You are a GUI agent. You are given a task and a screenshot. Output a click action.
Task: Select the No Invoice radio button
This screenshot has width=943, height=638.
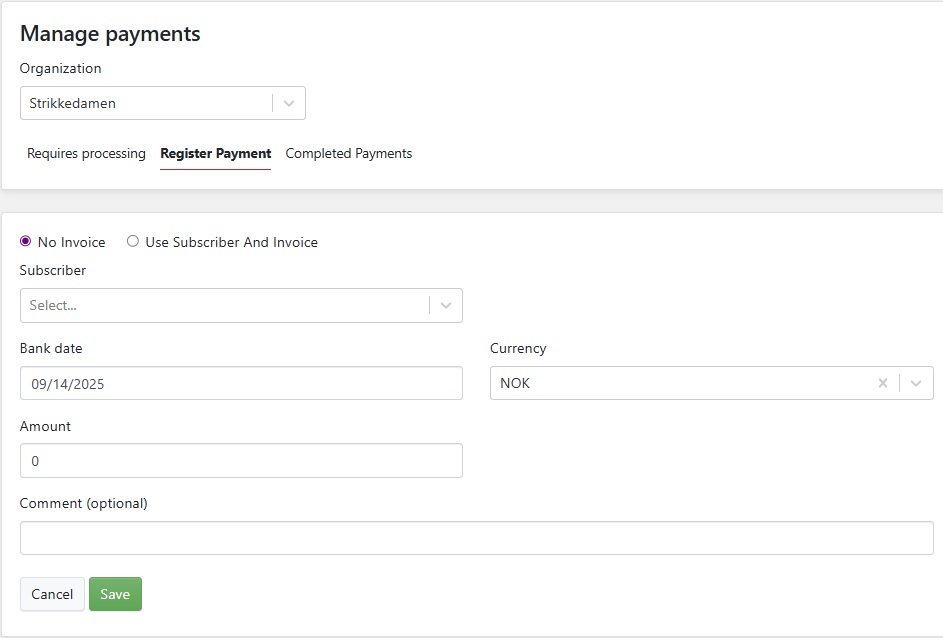tap(25, 241)
